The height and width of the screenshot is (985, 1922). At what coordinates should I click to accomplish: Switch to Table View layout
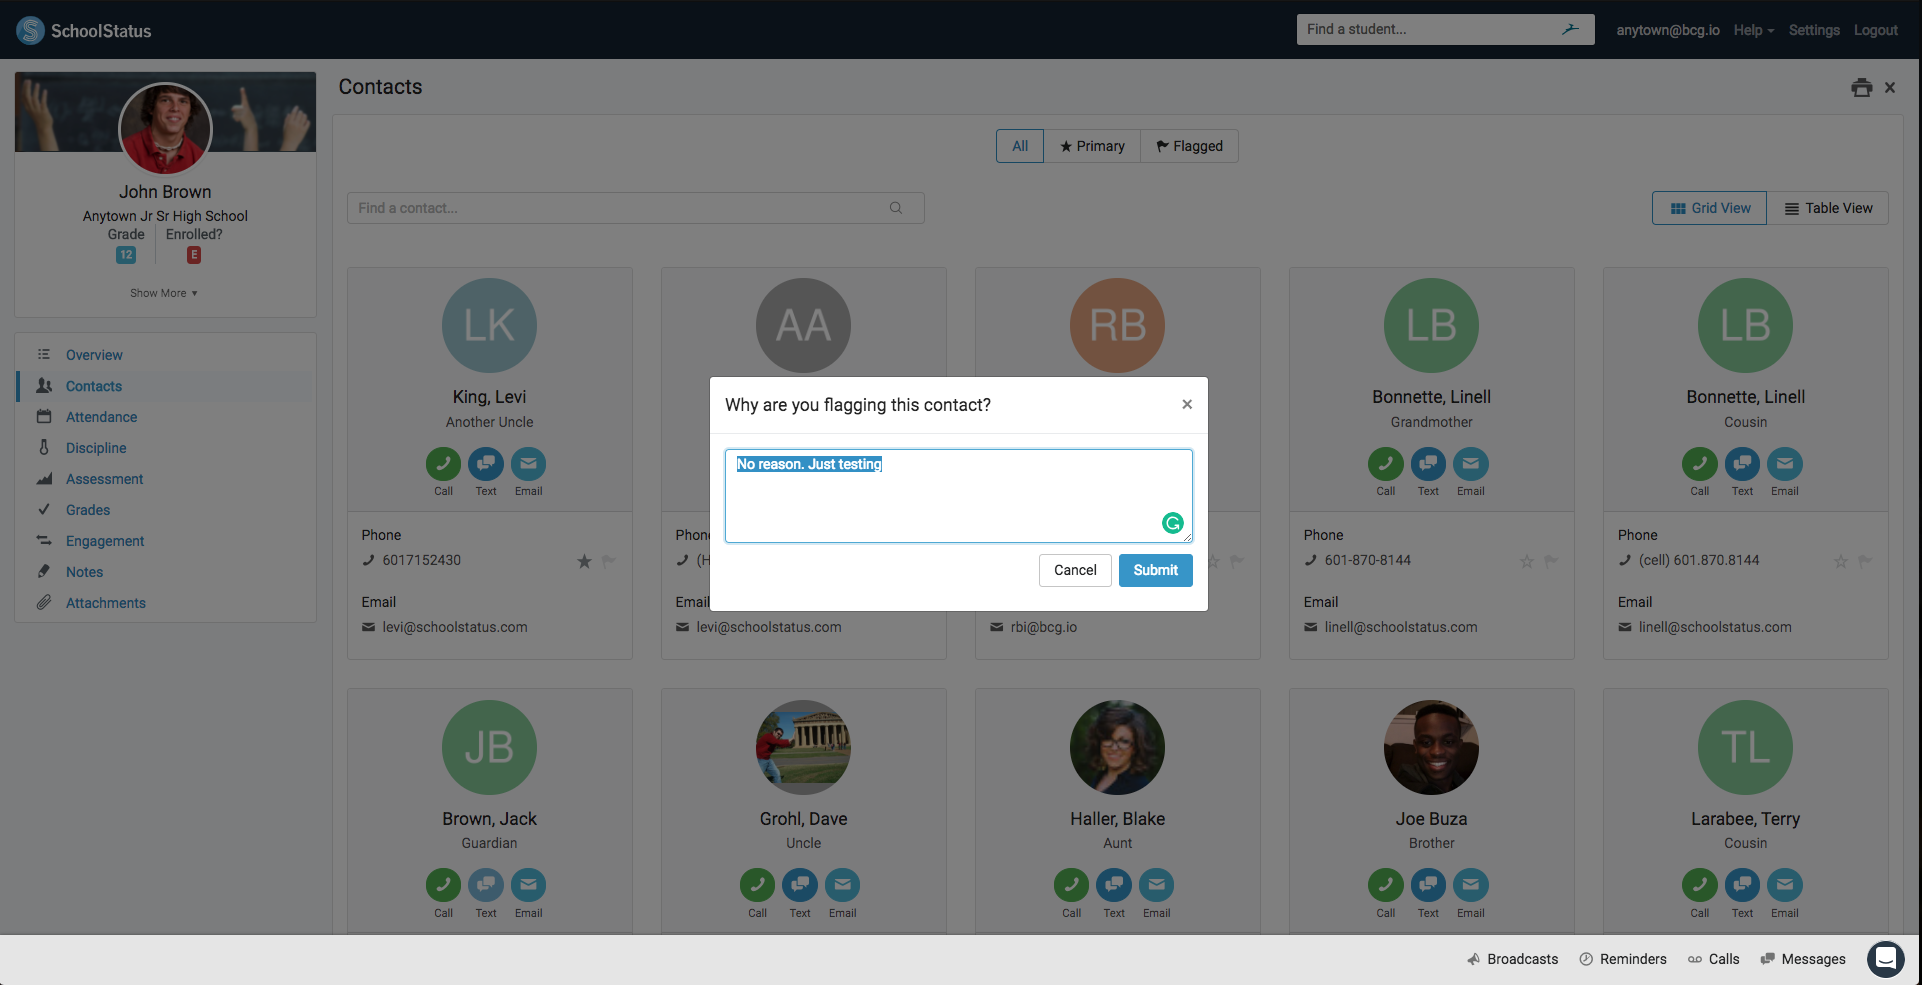tap(1827, 208)
